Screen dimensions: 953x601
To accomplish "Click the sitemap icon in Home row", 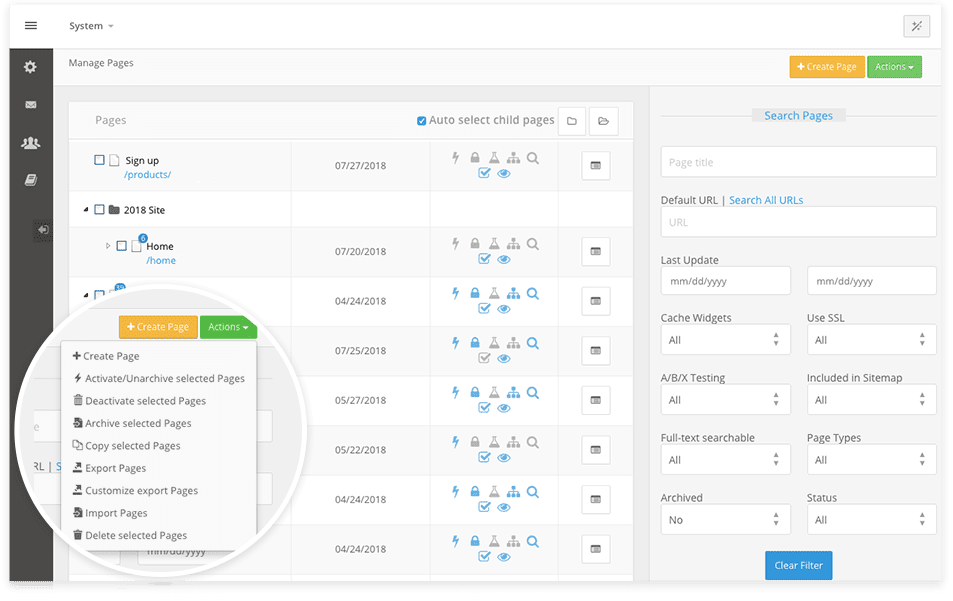I will pyautogui.click(x=513, y=244).
